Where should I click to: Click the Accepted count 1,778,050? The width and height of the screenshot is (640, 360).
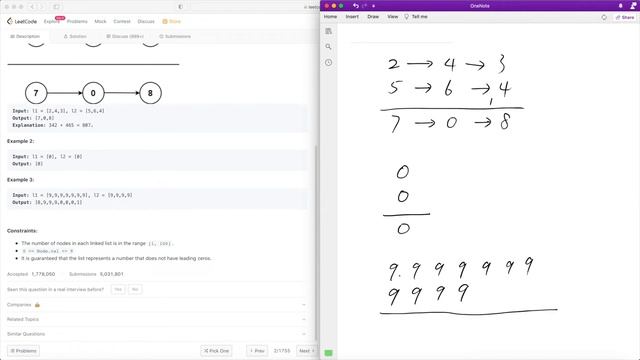[43, 274]
